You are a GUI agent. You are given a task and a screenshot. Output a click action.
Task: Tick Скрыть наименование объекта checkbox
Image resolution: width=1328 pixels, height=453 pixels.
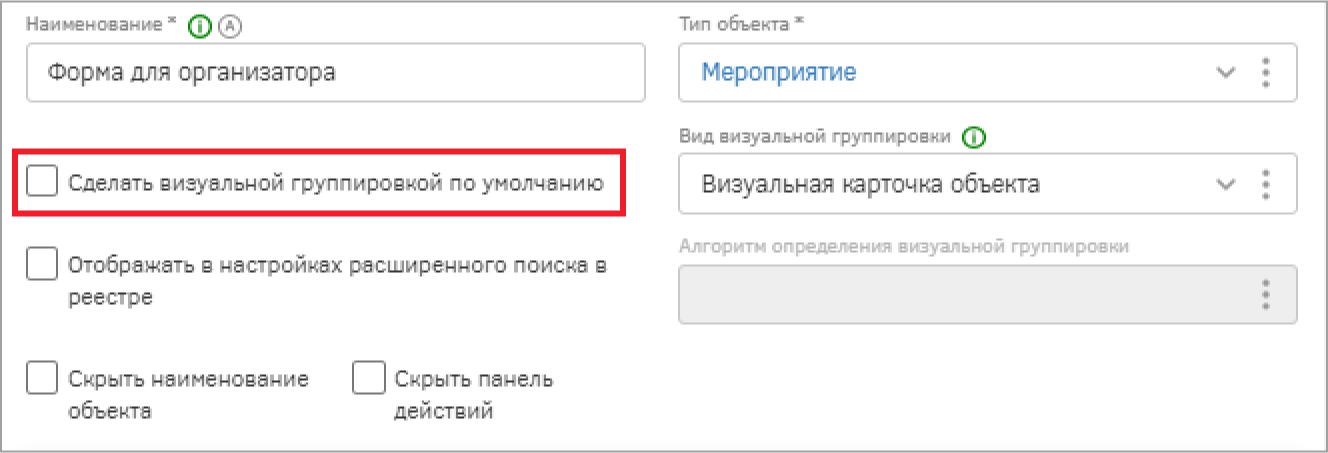pyautogui.click(x=42, y=379)
